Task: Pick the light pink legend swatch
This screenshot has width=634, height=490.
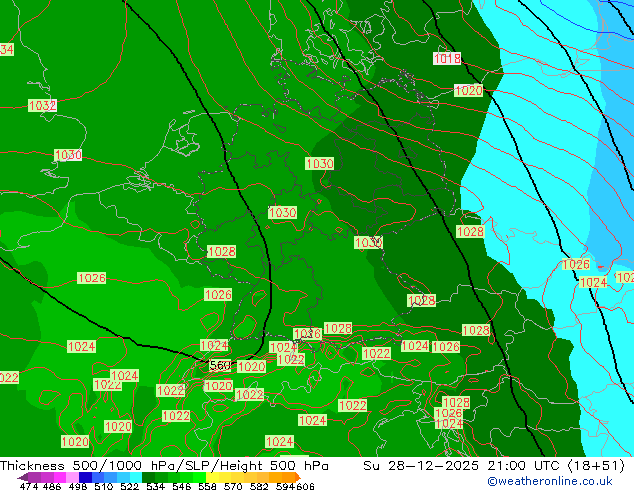Action: 72,477
